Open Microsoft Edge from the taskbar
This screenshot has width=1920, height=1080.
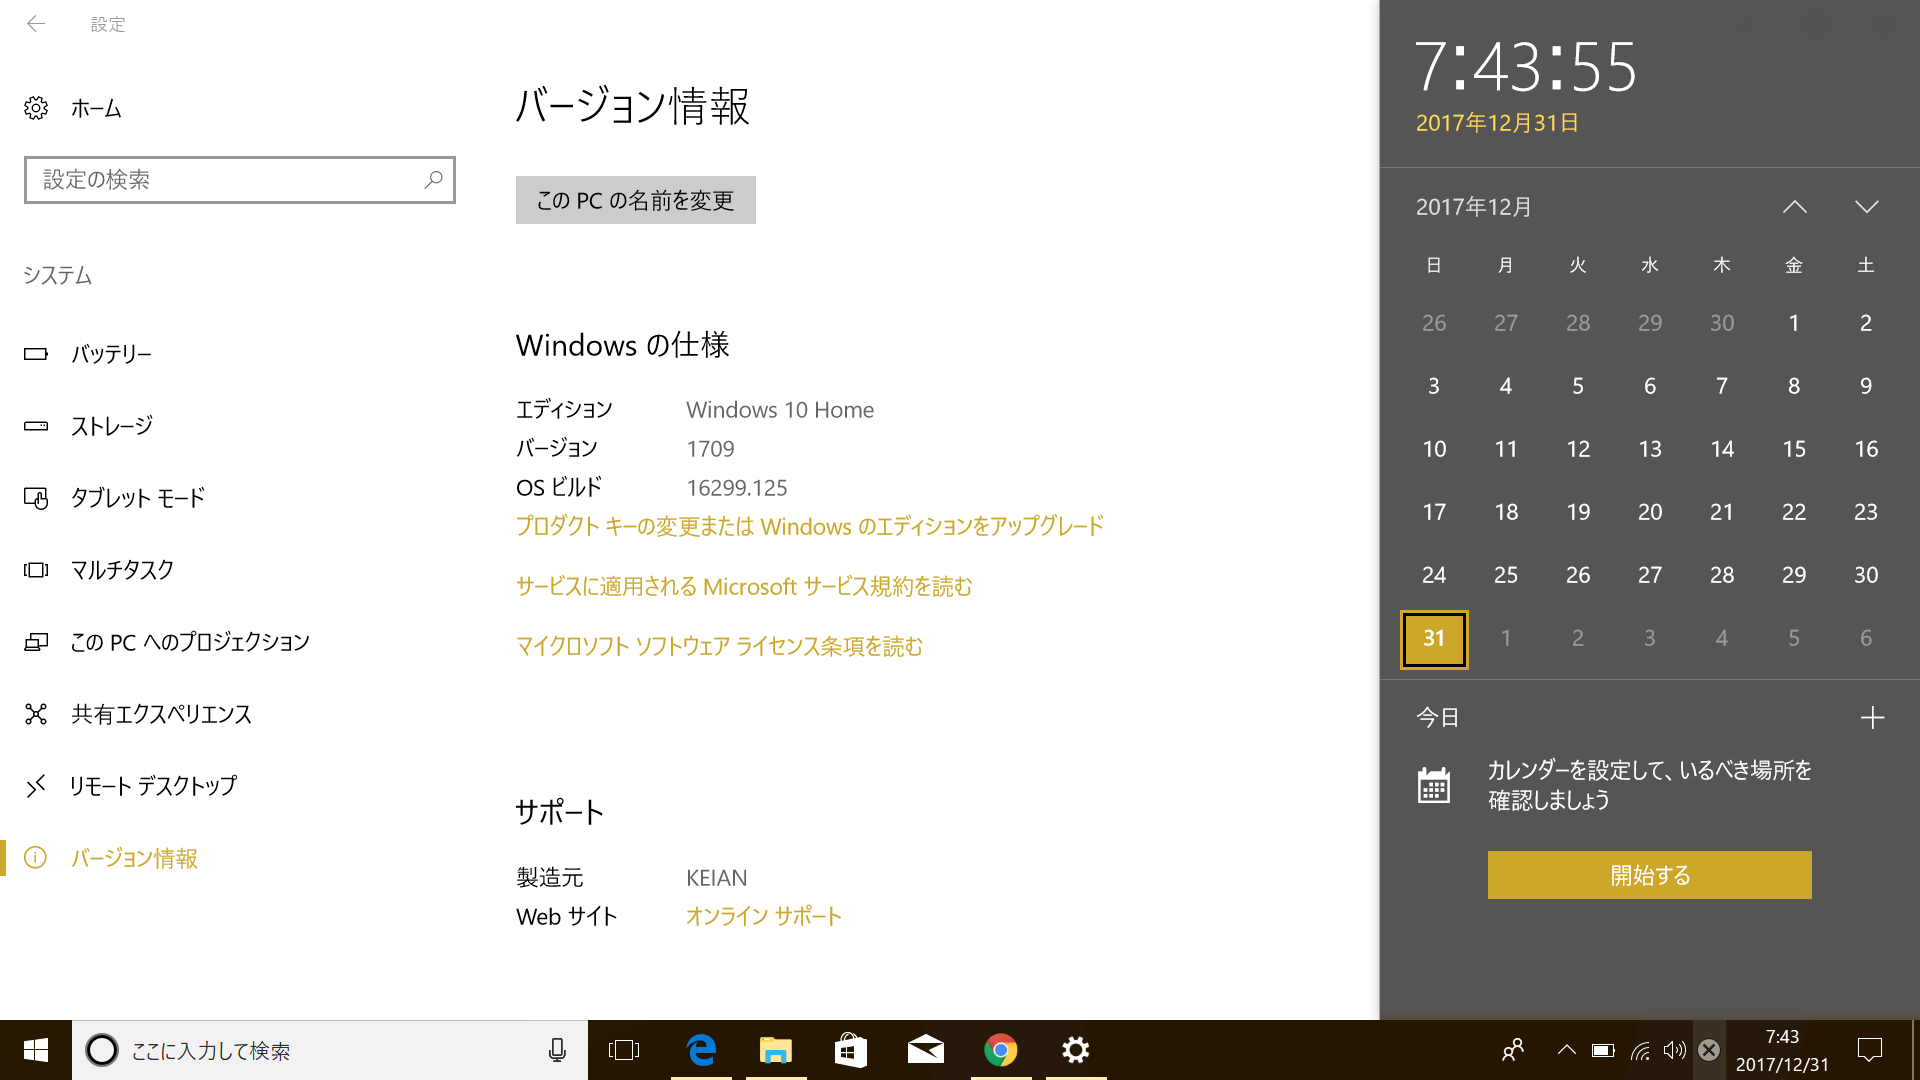701,1050
